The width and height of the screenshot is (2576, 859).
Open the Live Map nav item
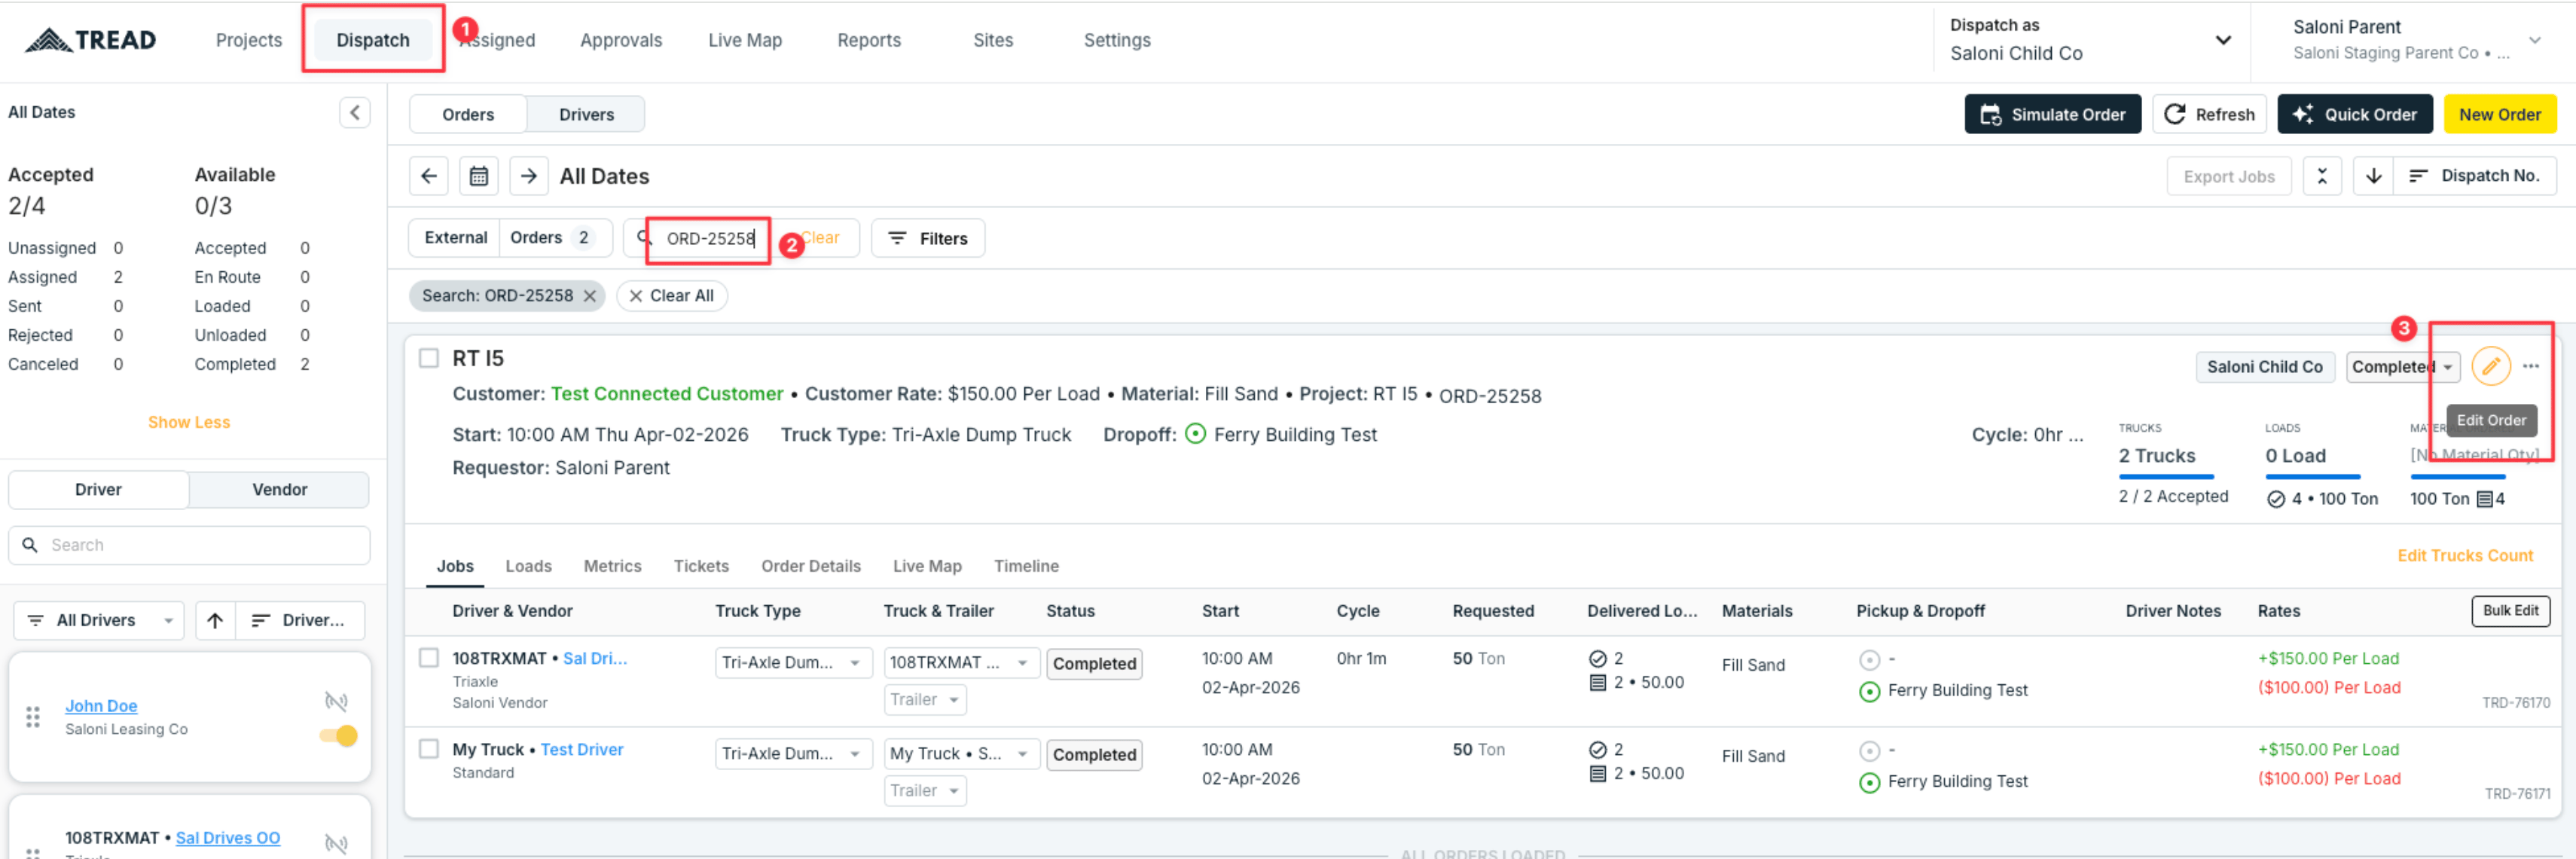[745, 40]
